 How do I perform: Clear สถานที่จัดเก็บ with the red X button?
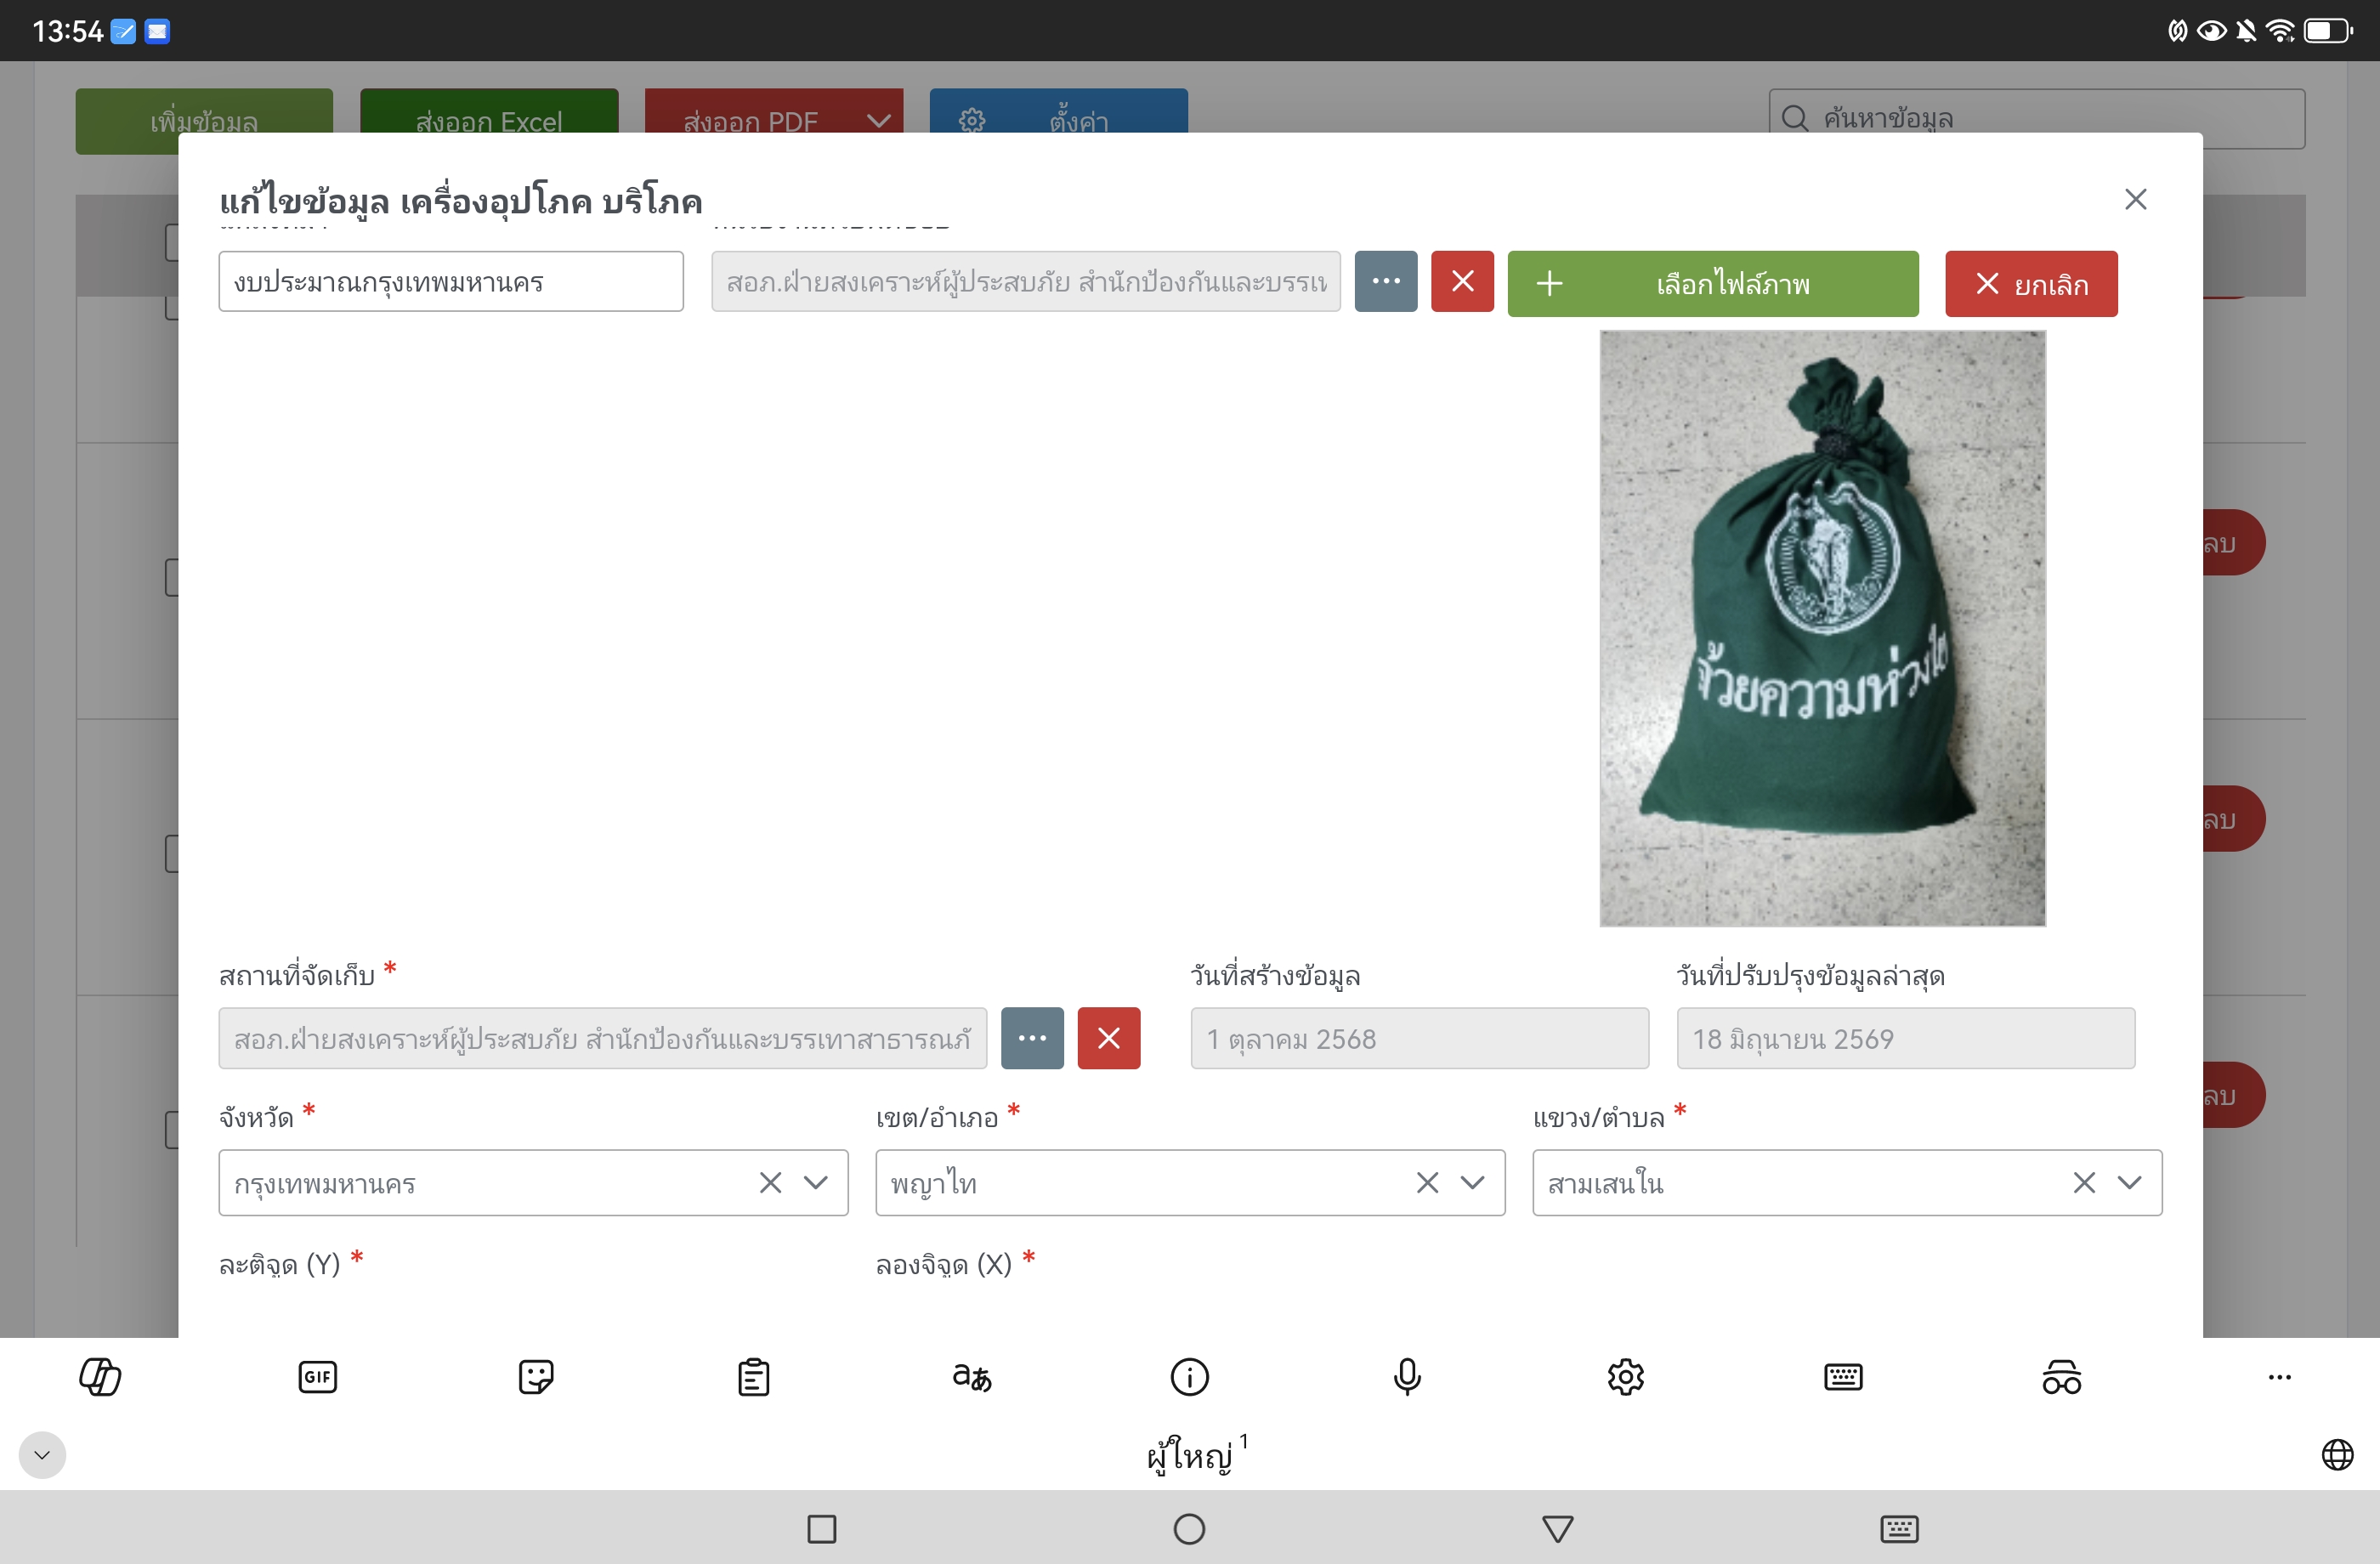pyautogui.click(x=1109, y=1039)
